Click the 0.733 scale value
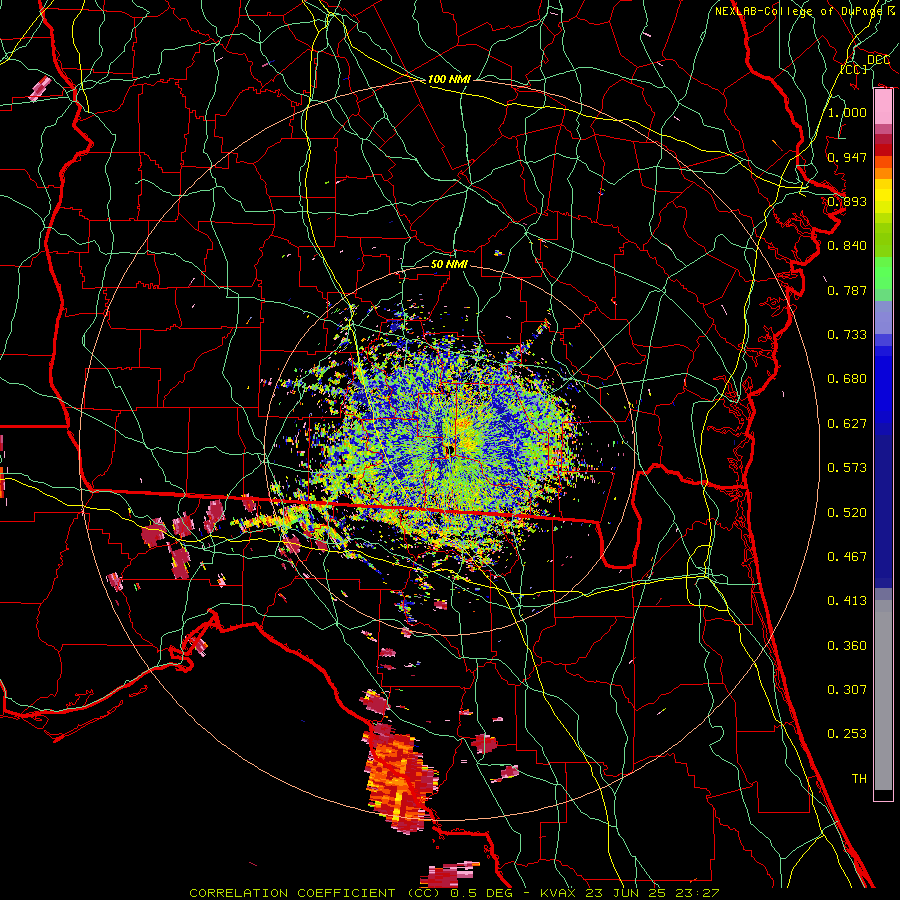 pyautogui.click(x=847, y=335)
